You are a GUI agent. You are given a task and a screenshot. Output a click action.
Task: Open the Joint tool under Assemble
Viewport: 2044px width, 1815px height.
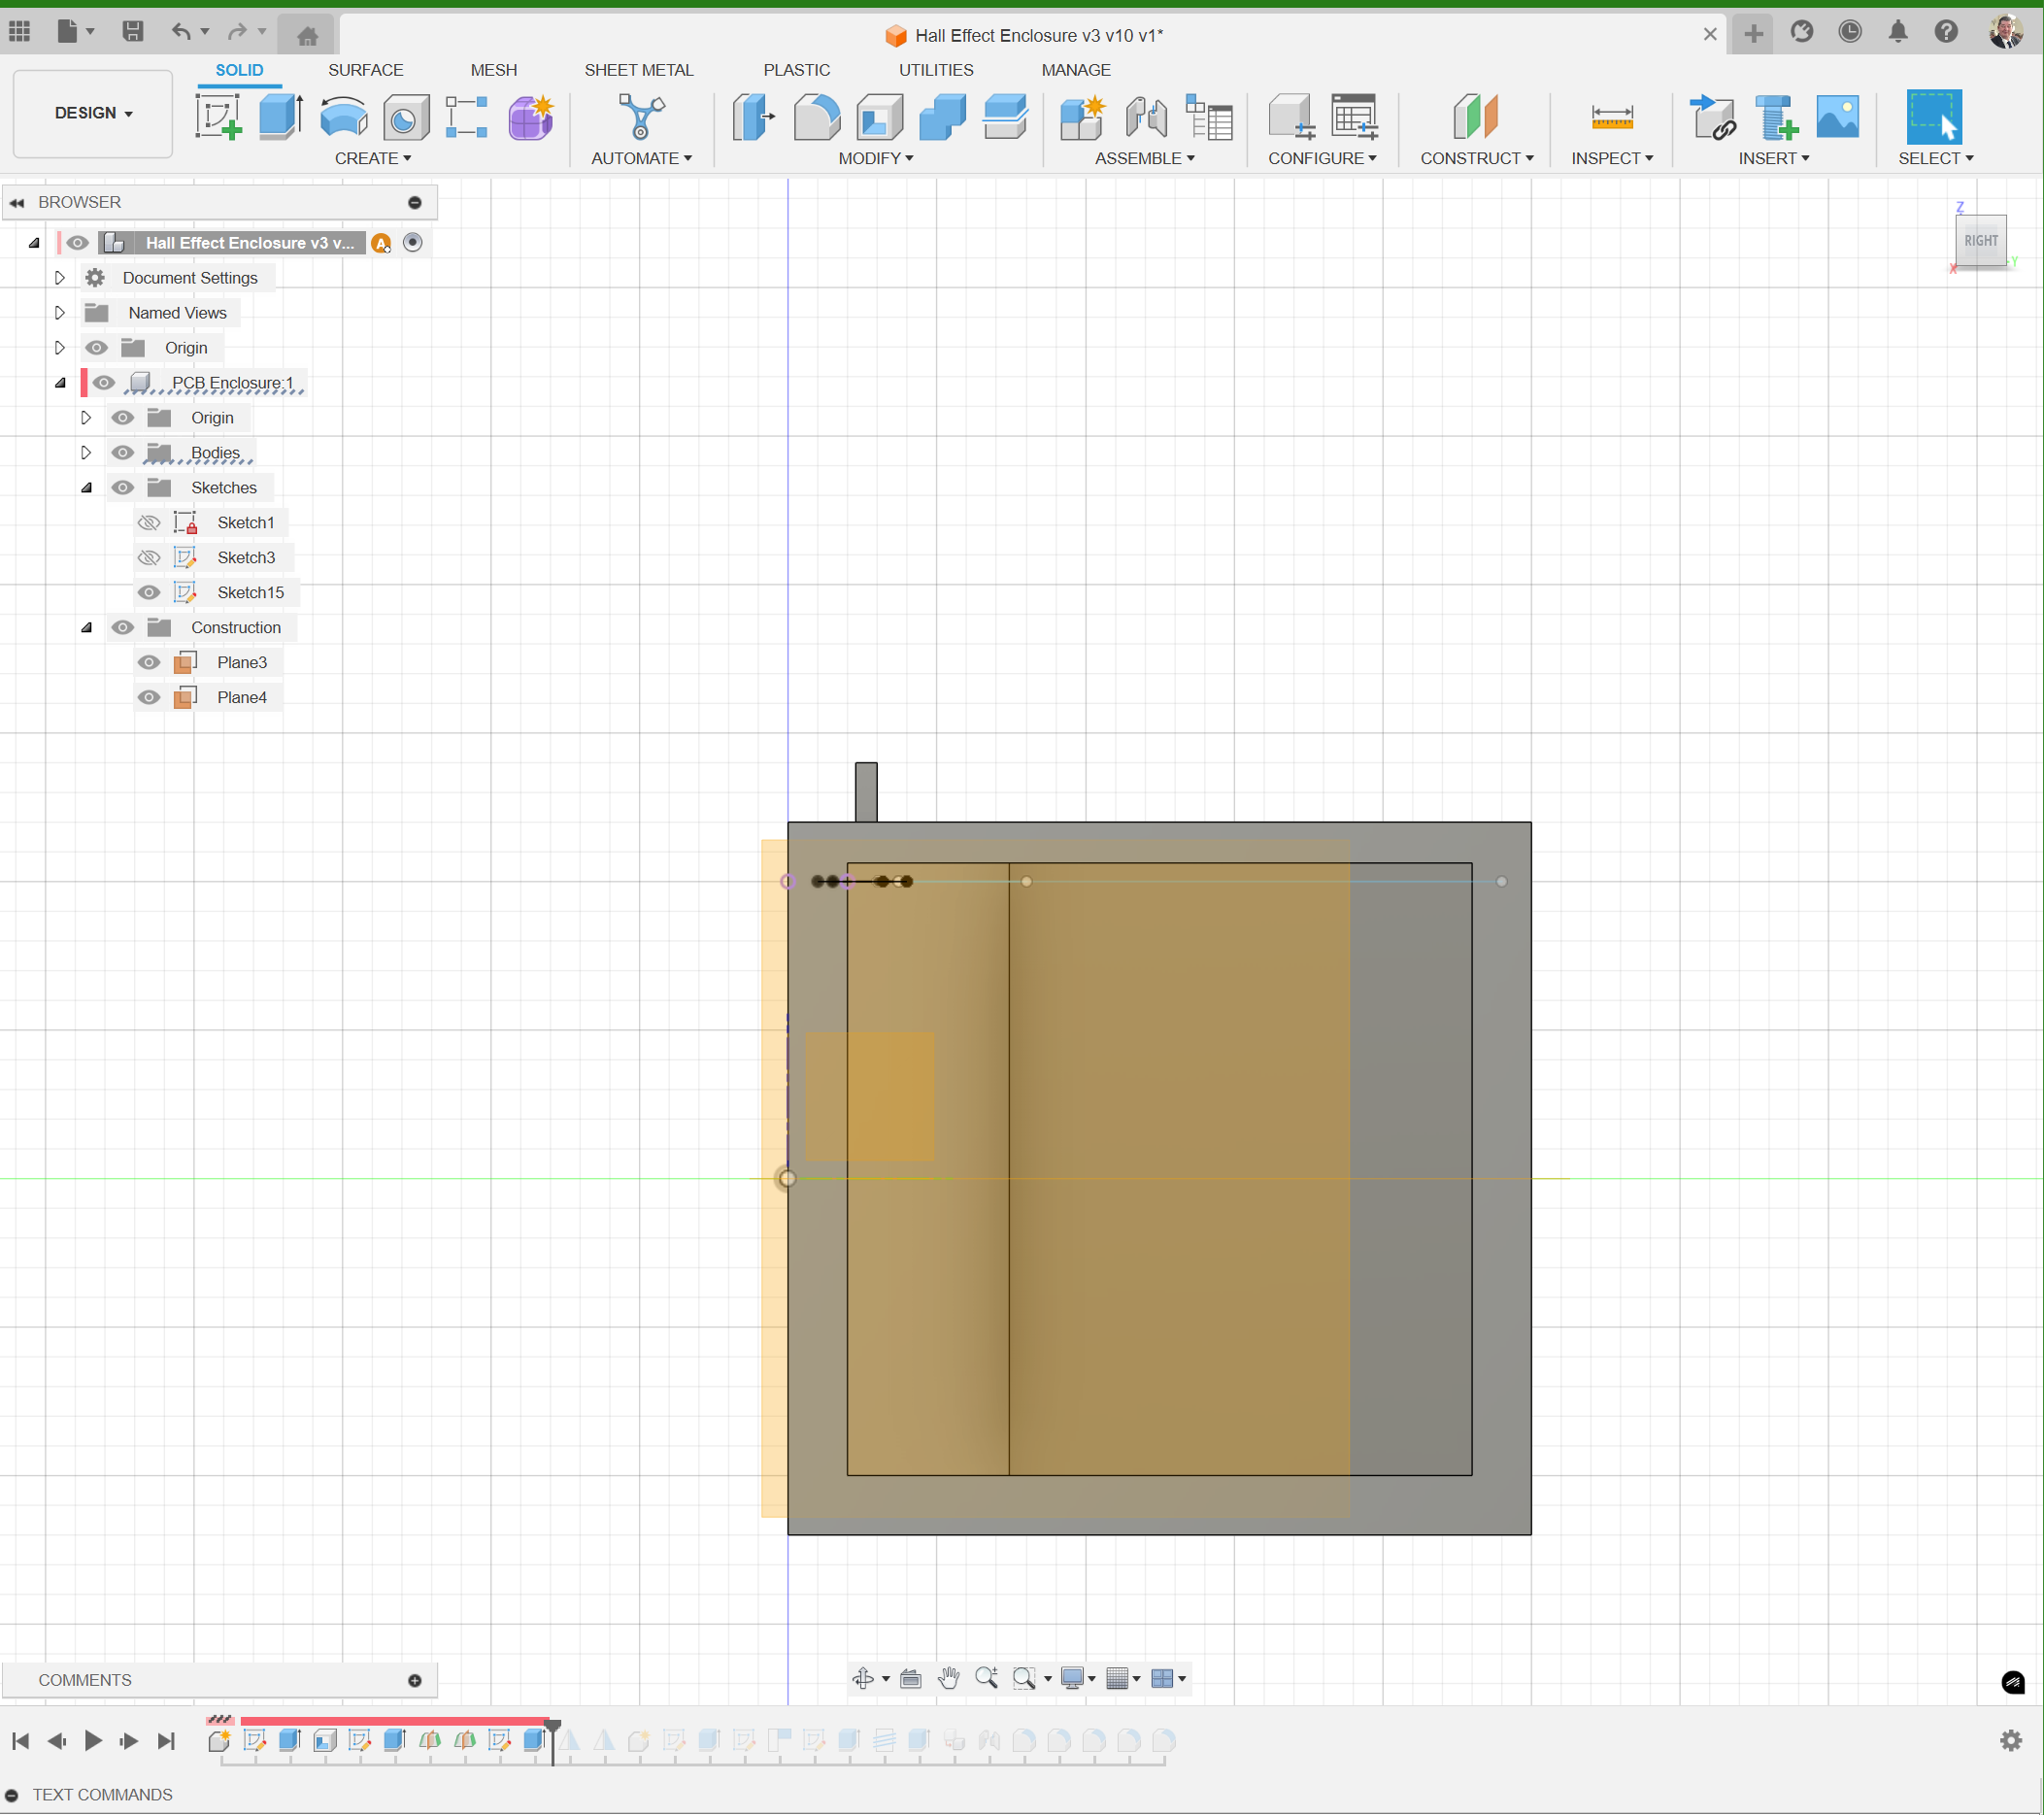point(1145,117)
